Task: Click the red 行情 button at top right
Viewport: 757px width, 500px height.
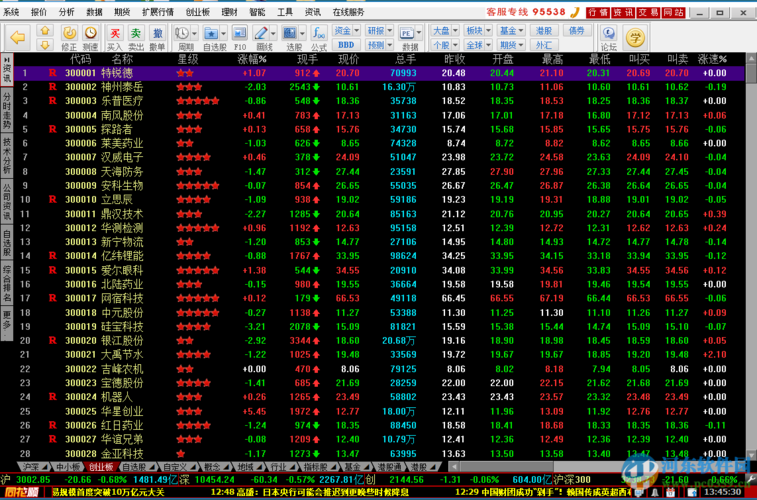Action: click(x=598, y=13)
